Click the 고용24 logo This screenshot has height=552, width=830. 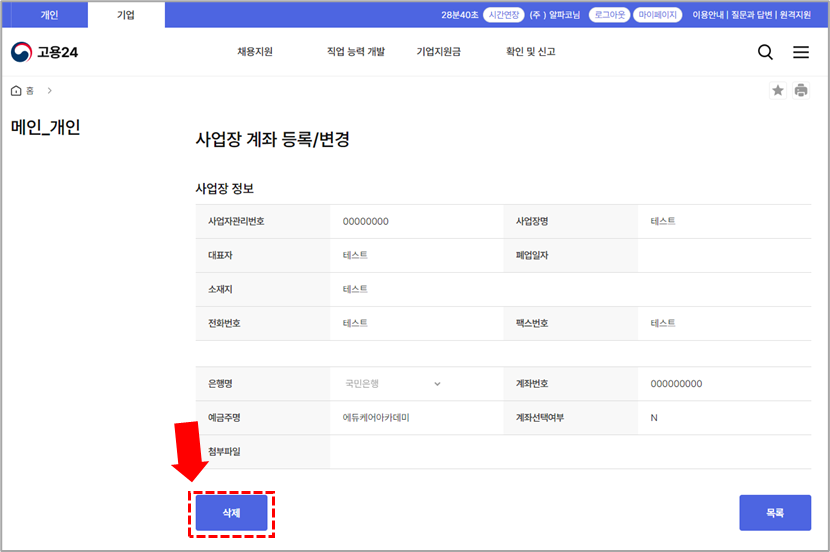point(44,52)
